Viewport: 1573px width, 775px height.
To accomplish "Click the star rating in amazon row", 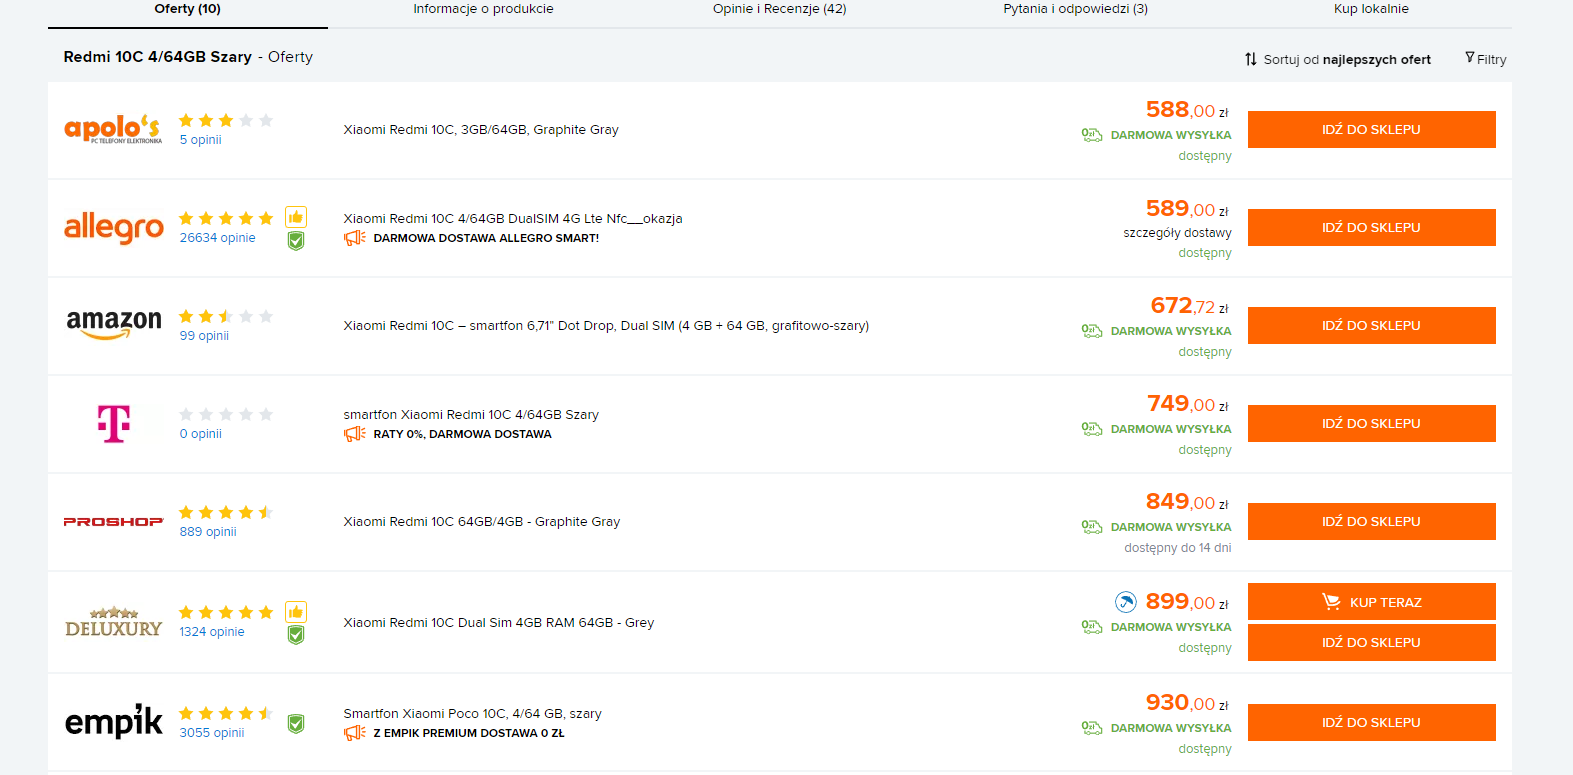I will click(226, 316).
